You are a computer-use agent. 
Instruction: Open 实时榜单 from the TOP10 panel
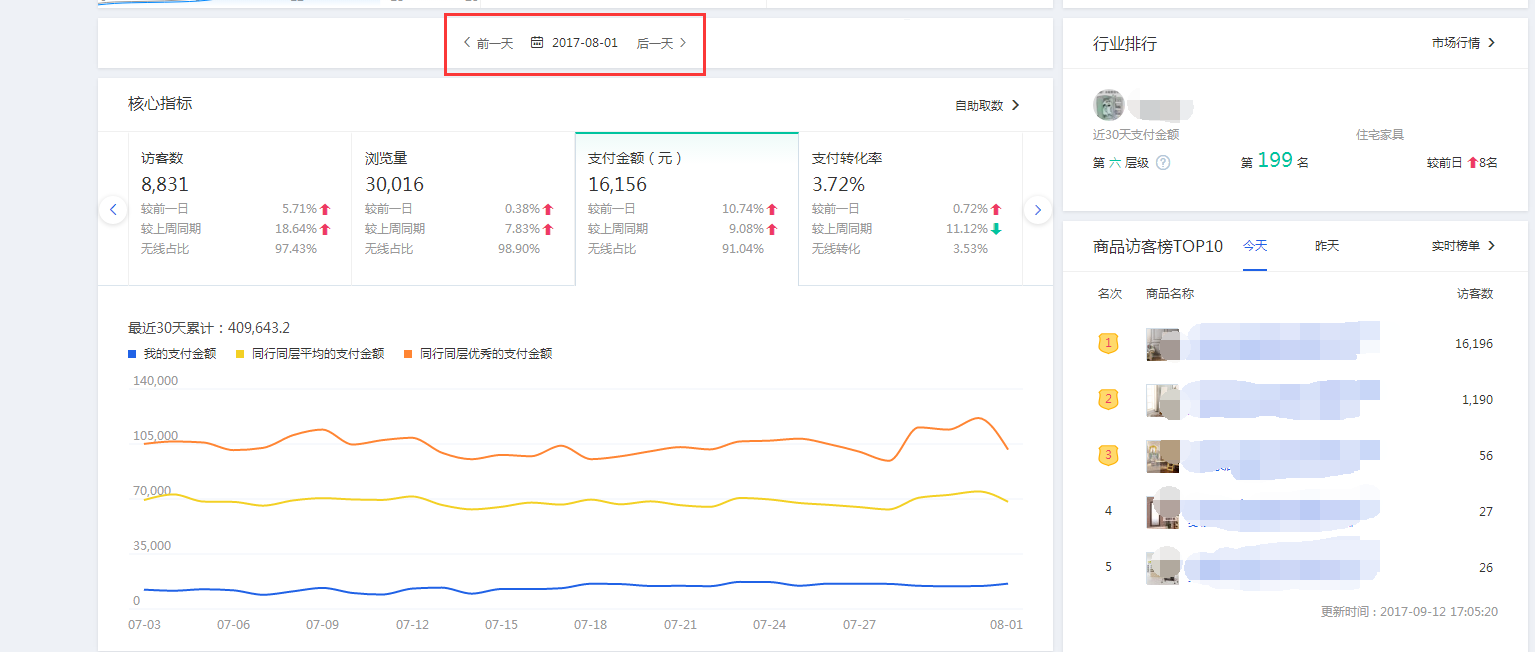(x=1463, y=246)
